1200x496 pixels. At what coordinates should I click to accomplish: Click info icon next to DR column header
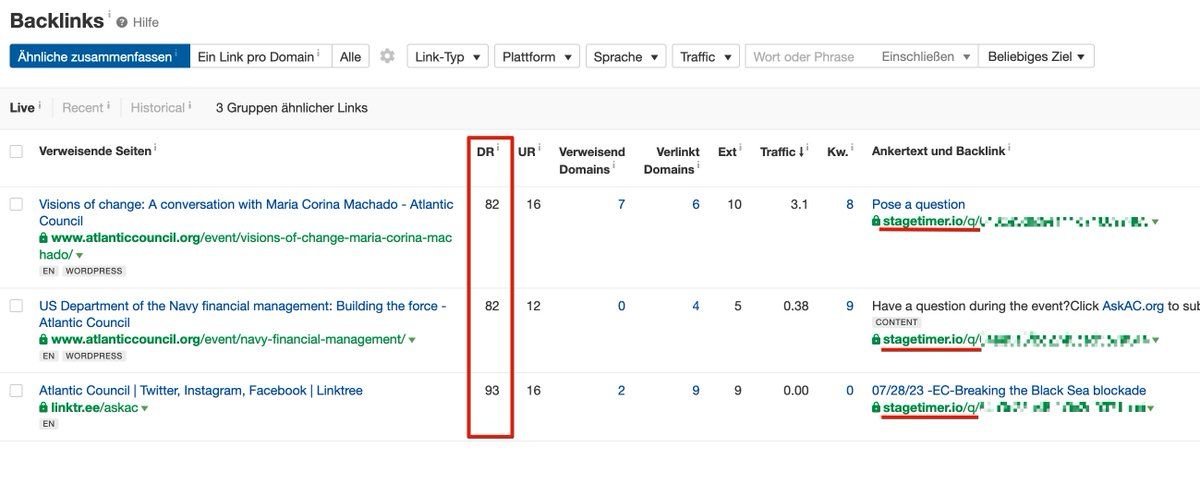tap(498, 148)
